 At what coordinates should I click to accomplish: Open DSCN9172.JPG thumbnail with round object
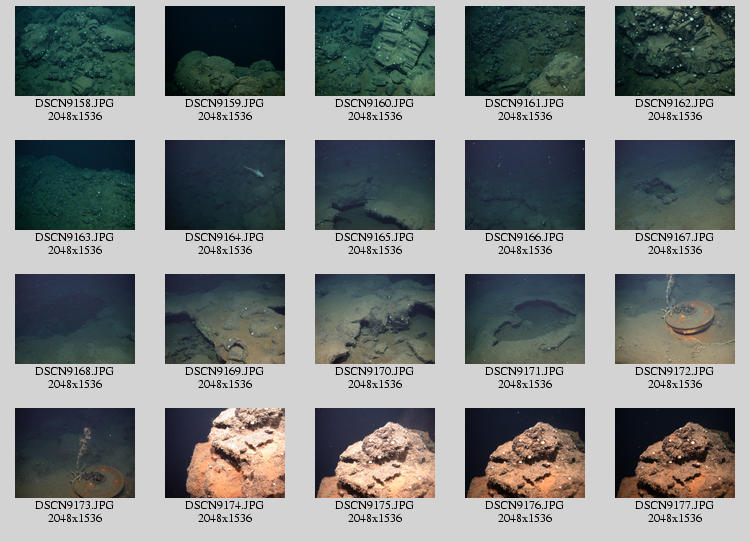(x=675, y=319)
